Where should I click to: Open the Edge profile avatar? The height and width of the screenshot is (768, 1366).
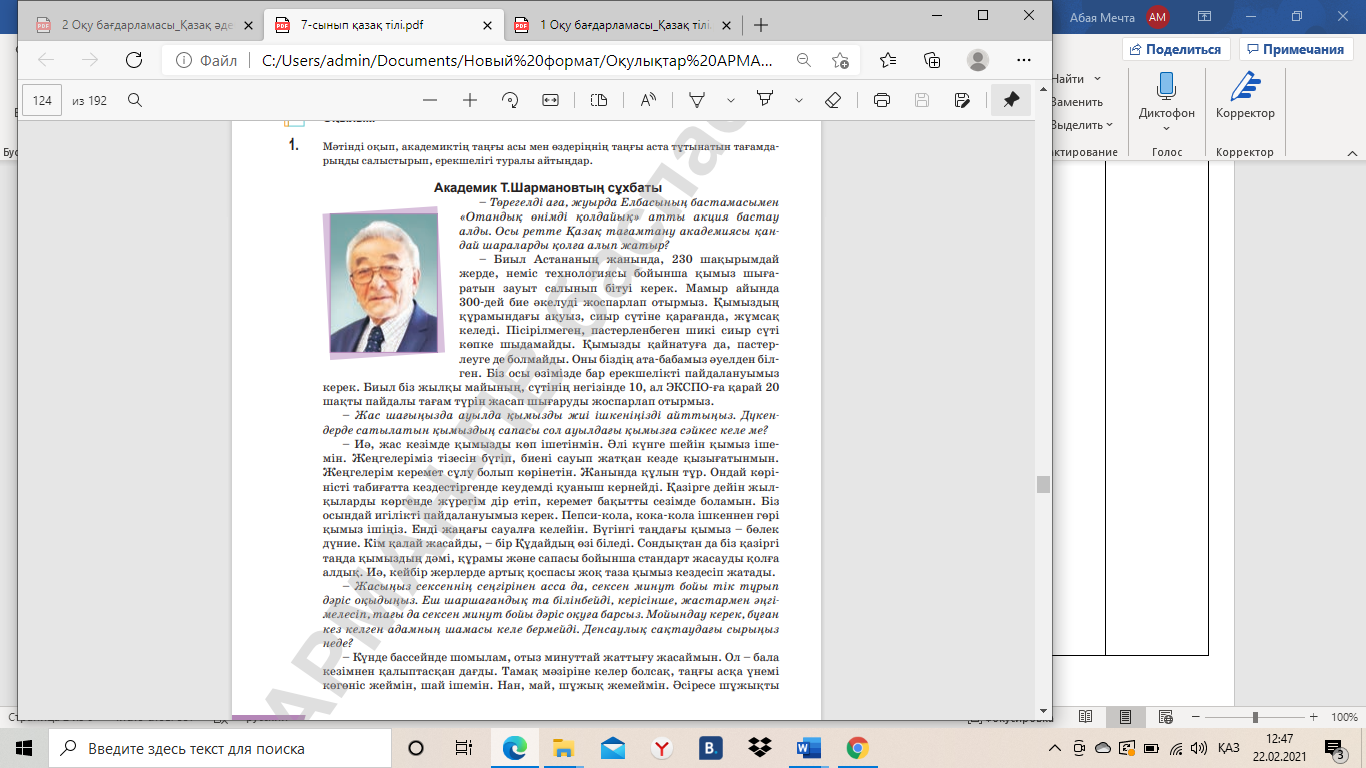978,60
